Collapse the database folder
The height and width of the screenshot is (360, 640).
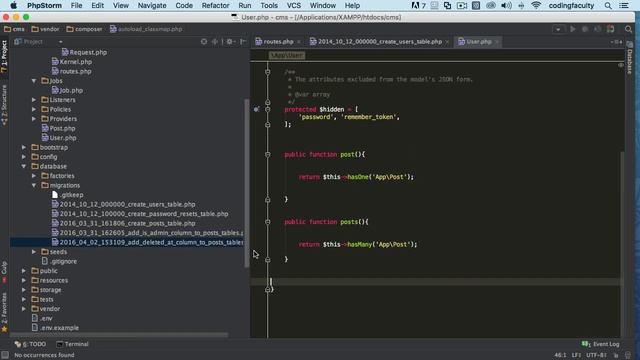pyautogui.click(x=24, y=166)
